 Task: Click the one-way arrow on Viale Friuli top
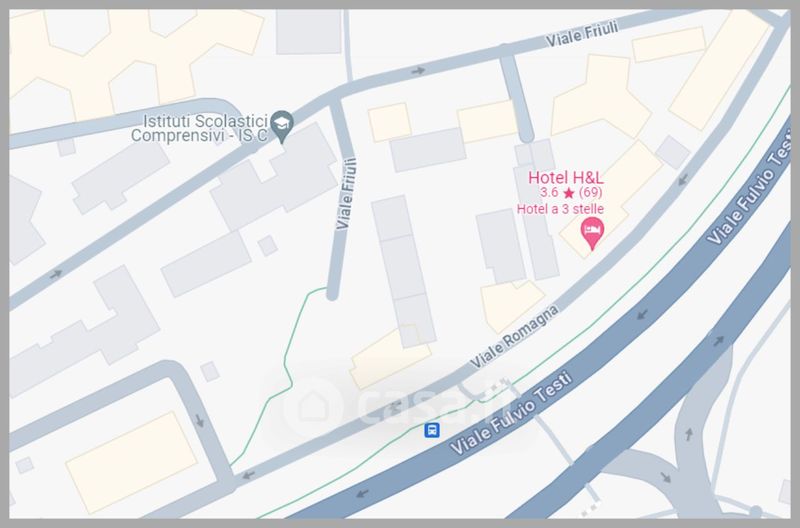tap(418, 71)
